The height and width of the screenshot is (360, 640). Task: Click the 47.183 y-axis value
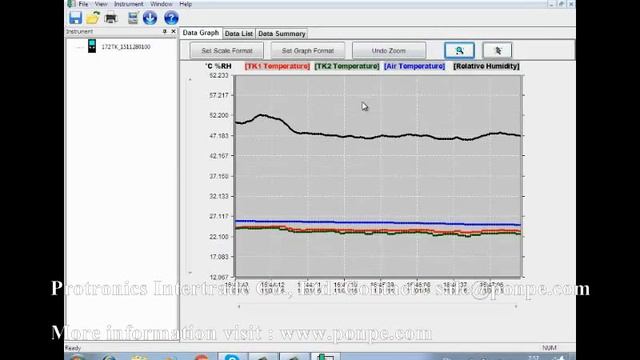click(x=219, y=136)
